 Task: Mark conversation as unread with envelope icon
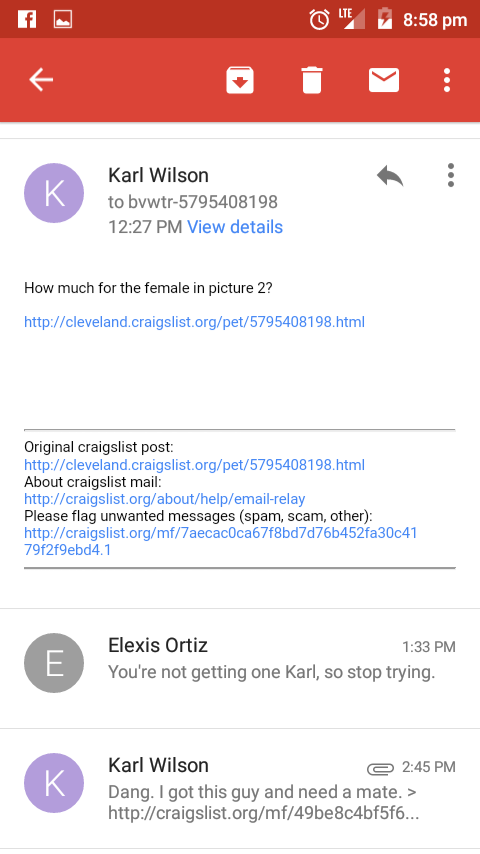(x=384, y=80)
